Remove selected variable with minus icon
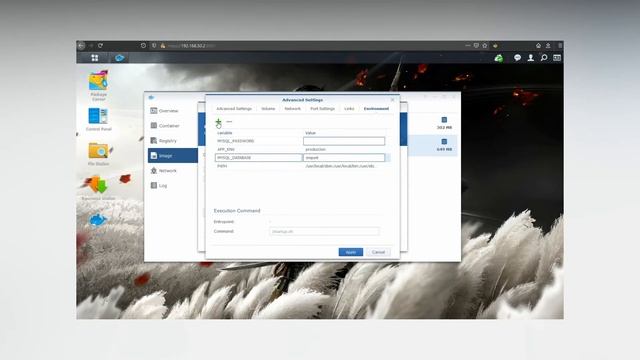This screenshot has height=360, width=640. (229, 121)
